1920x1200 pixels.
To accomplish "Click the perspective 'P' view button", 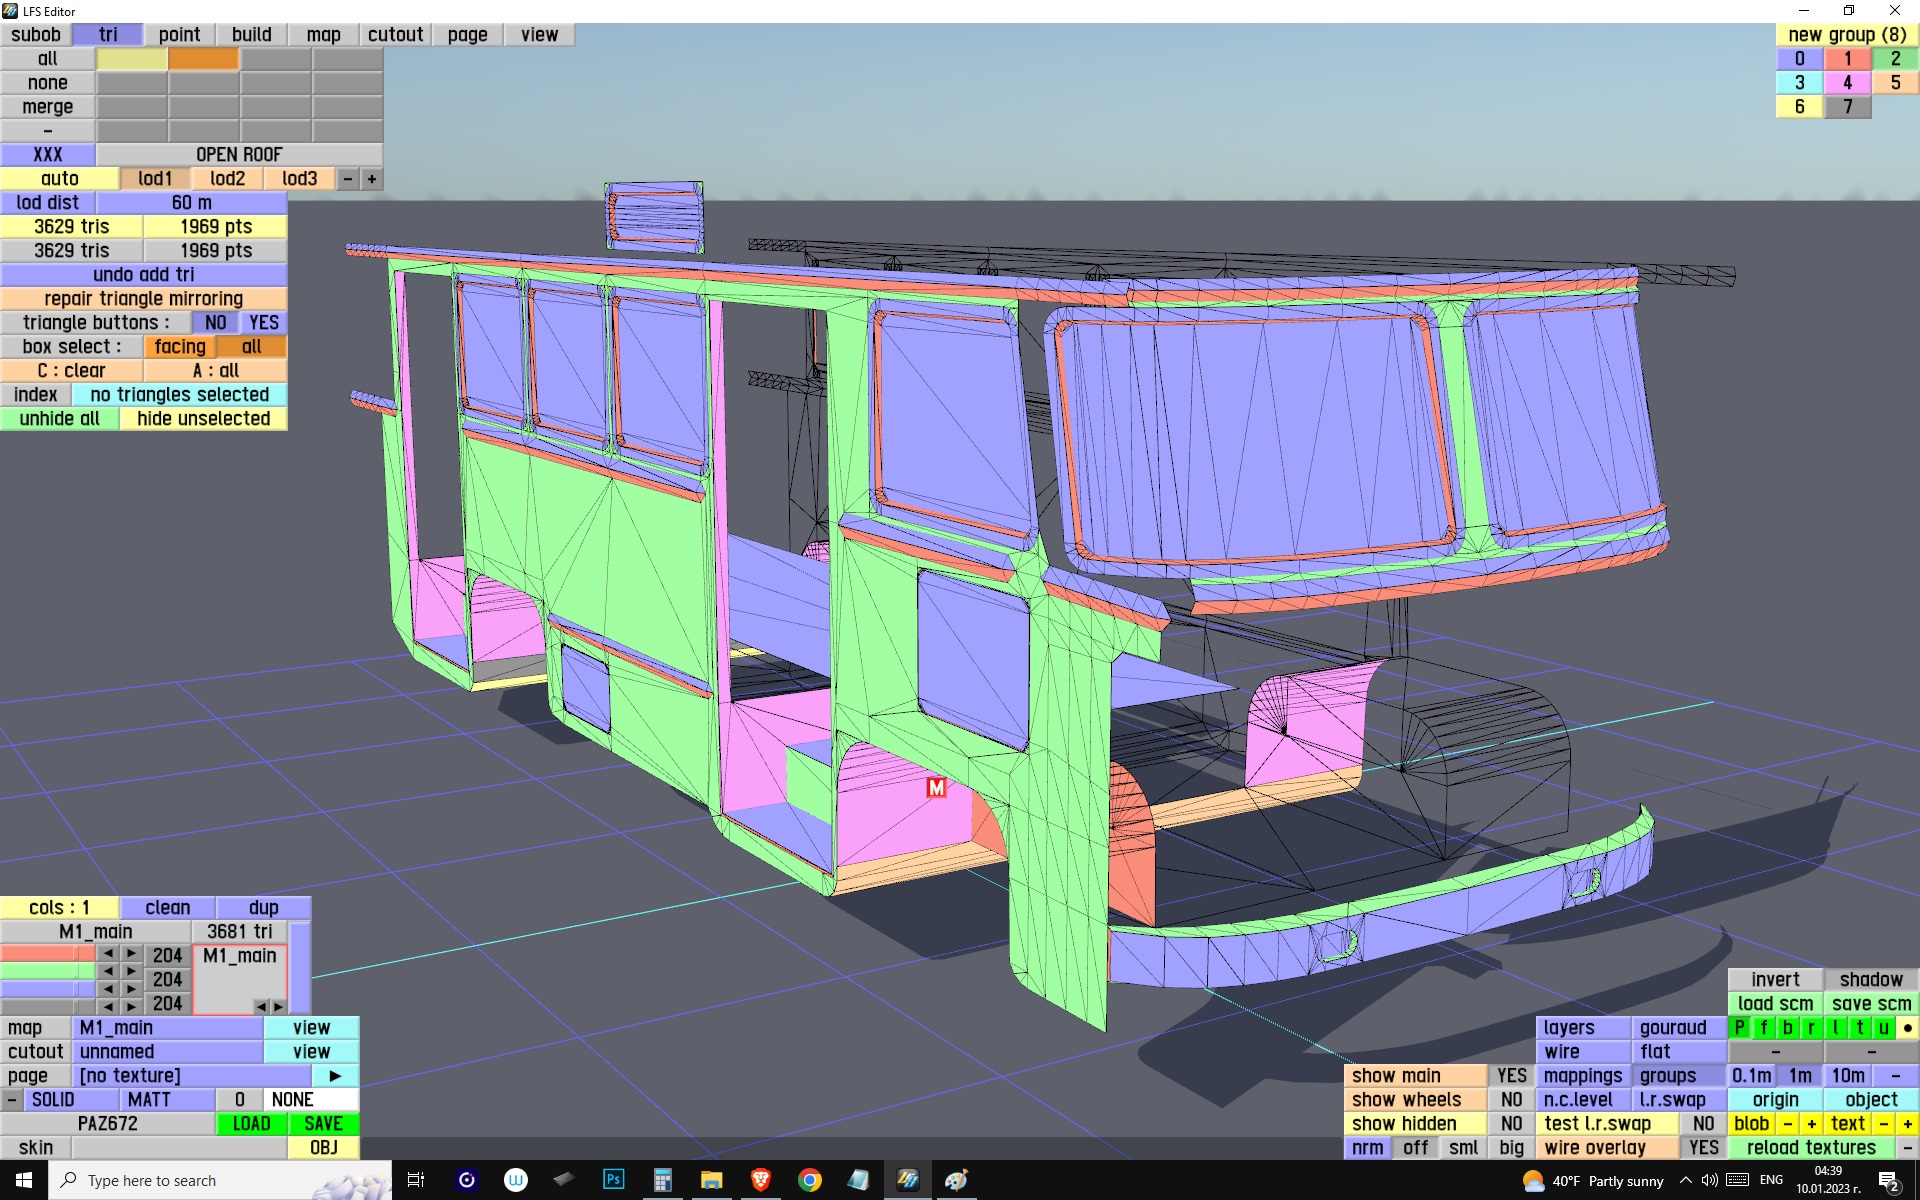I will pyautogui.click(x=1740, y=1027).
